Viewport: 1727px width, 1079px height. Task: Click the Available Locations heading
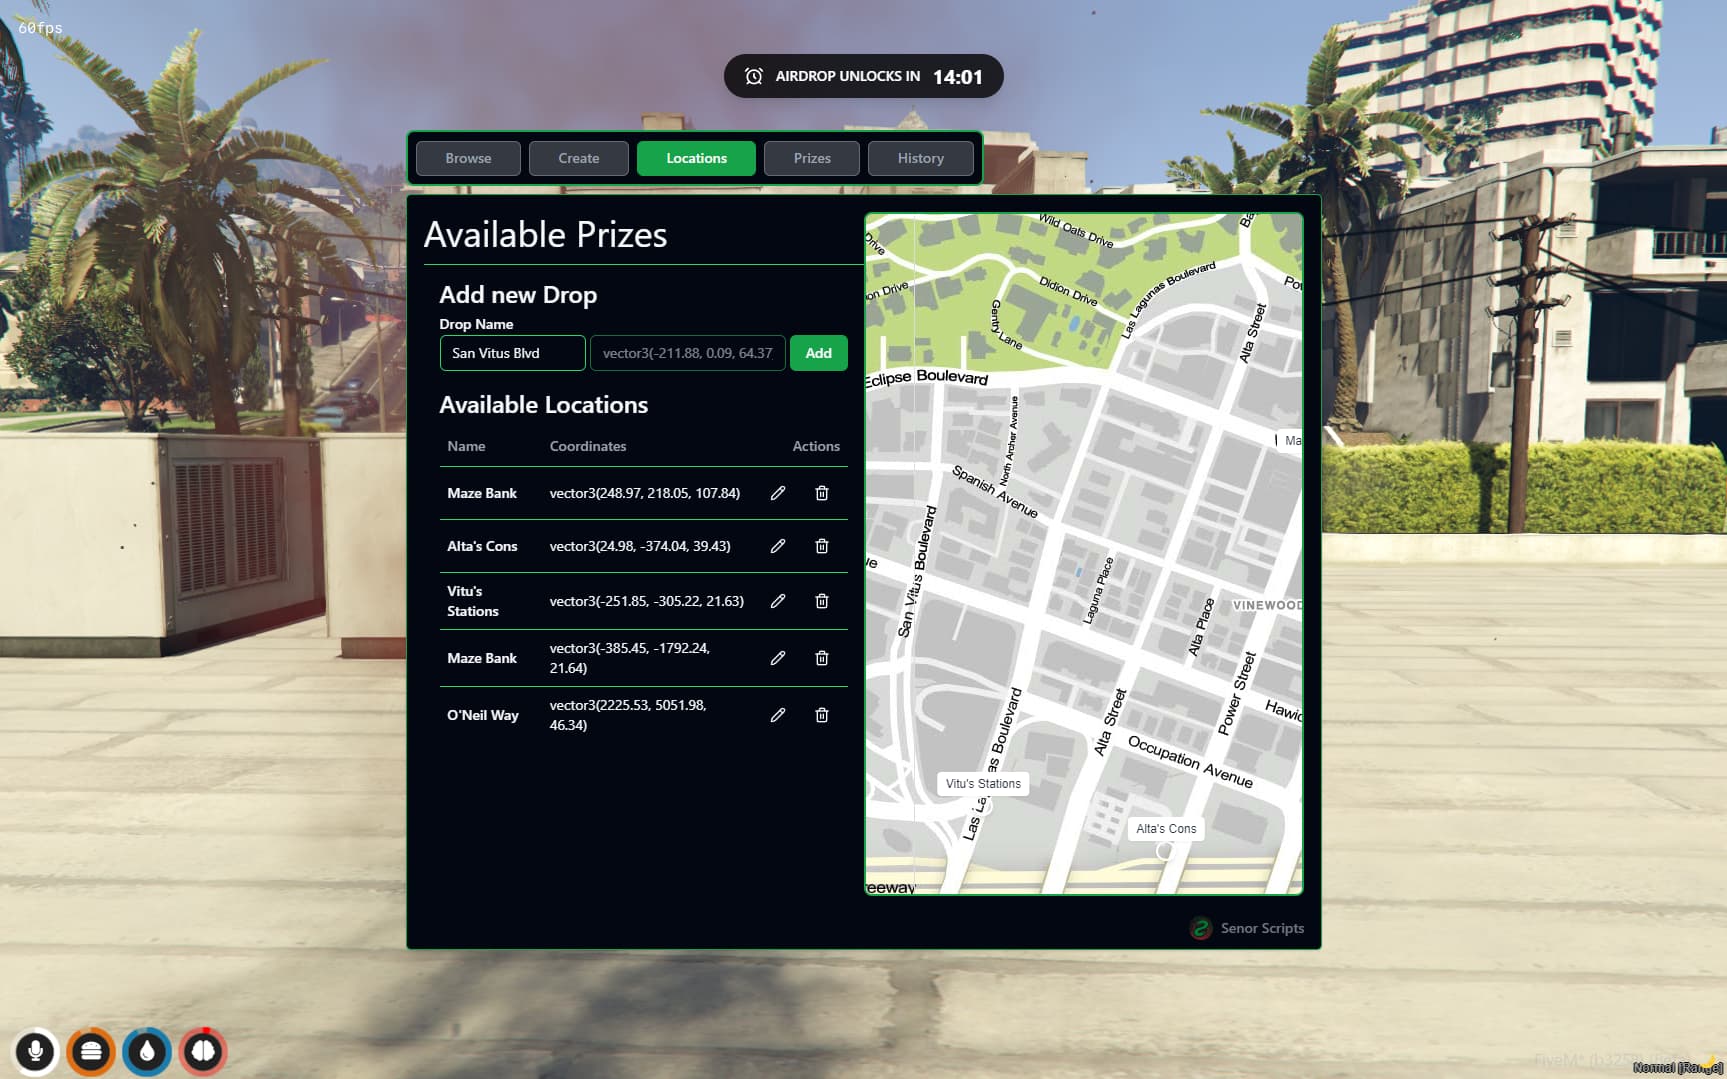coord(544,405)
